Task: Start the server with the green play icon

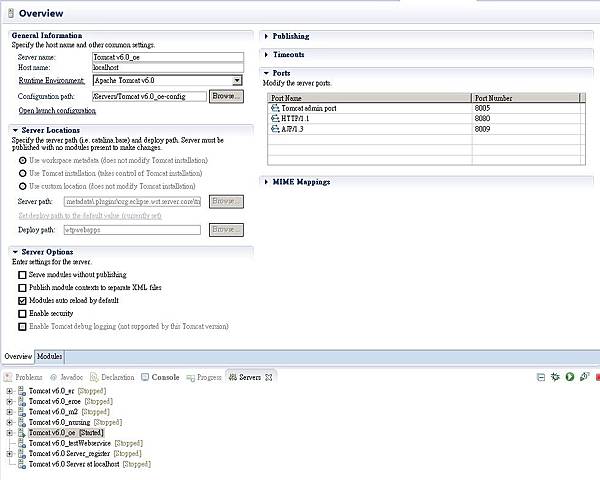Action: coord(570,377)
